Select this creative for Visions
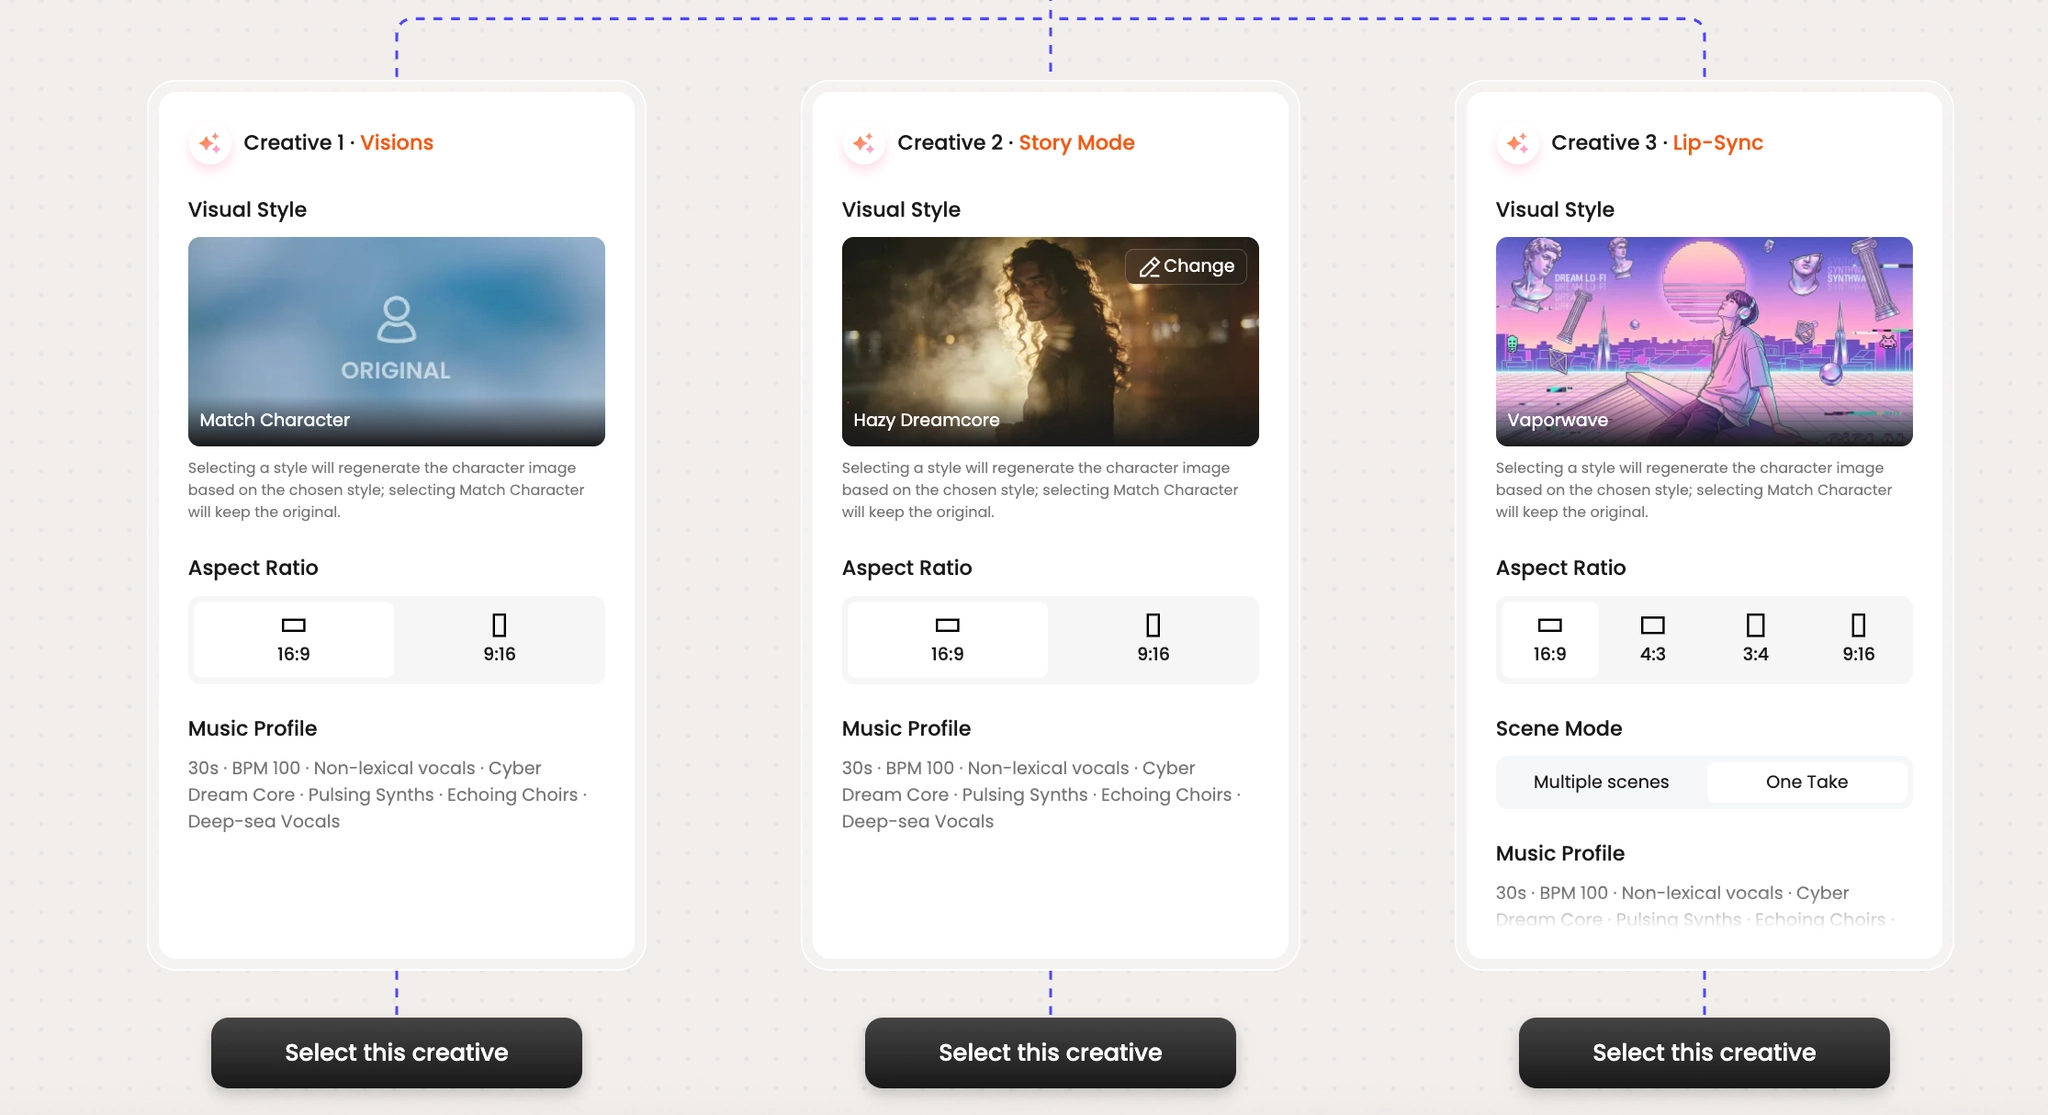The width and height of the screenshot is (2048, 1115). (x=396, y=1053)
